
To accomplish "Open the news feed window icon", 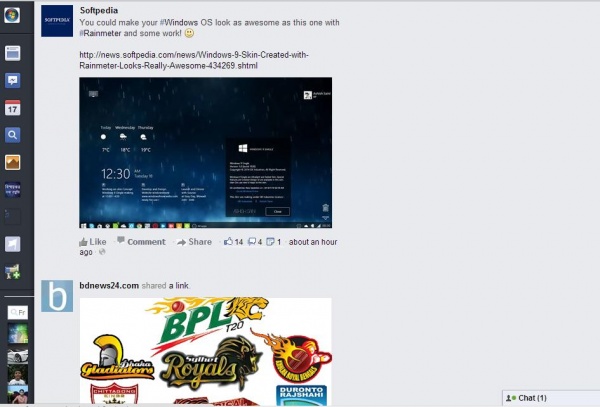I will (13, 53).
